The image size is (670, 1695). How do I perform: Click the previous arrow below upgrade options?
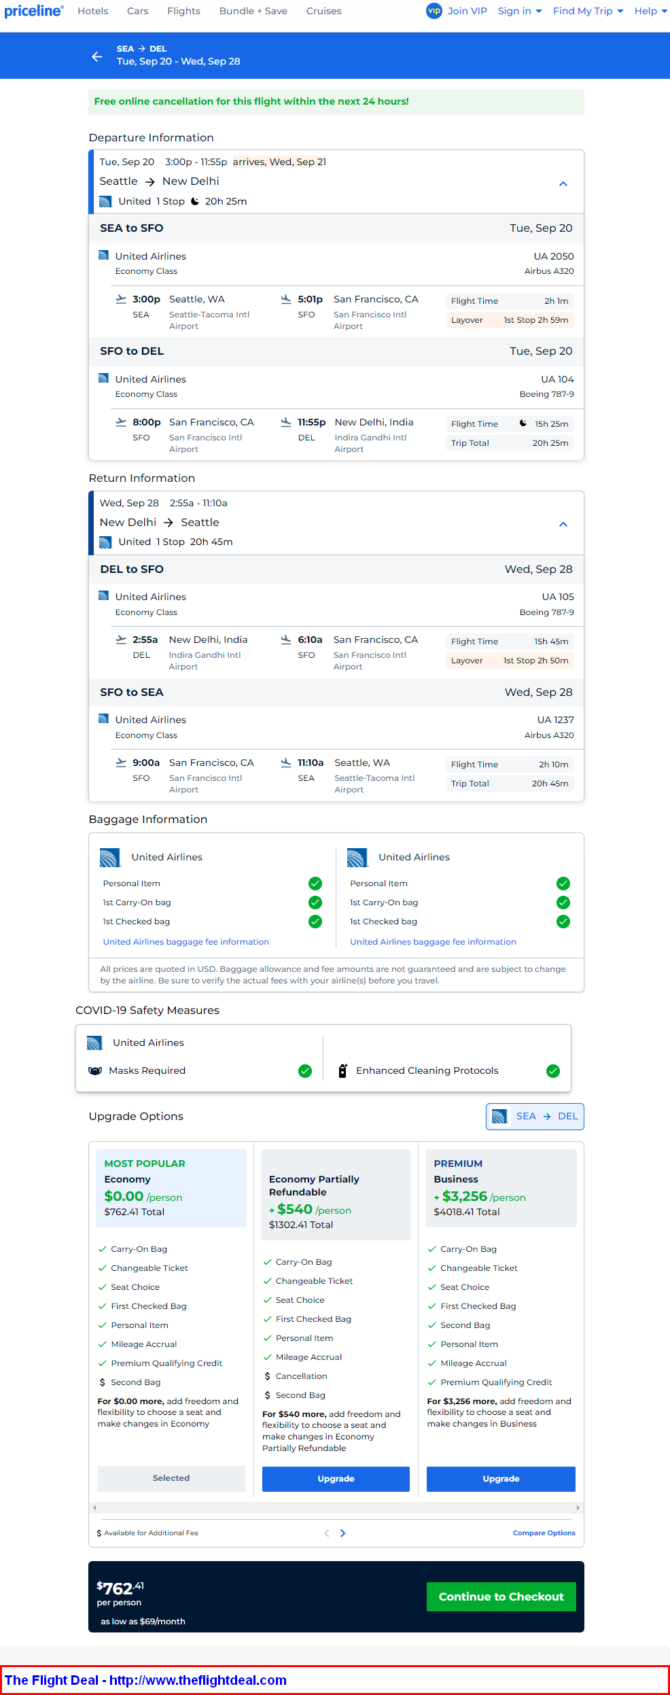click(326, 1533)
